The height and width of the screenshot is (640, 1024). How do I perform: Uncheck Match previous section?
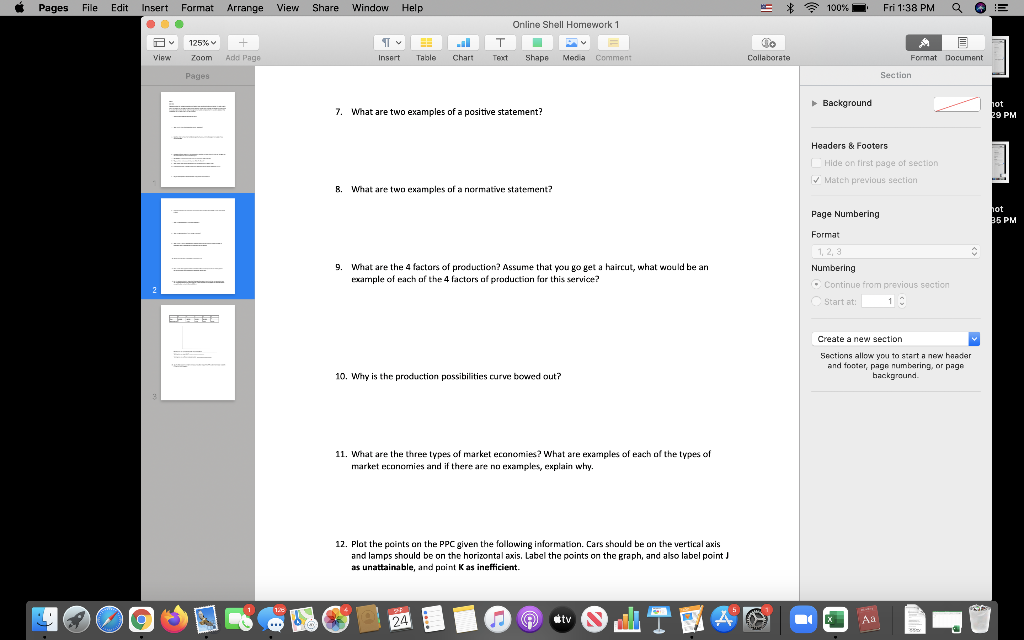817,180
